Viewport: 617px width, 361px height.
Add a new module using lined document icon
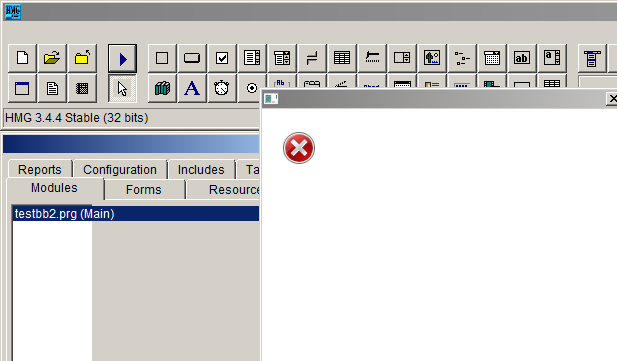pyautogui.click(x=52, y=88)
